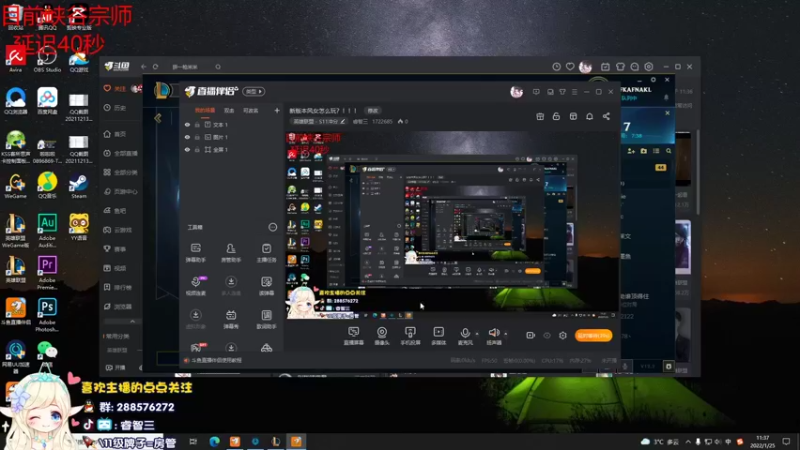The width and height of the screenshot is (800, 450).
Task: Add the 直播屏幕 screen capture source
Action: coord(354,336)
